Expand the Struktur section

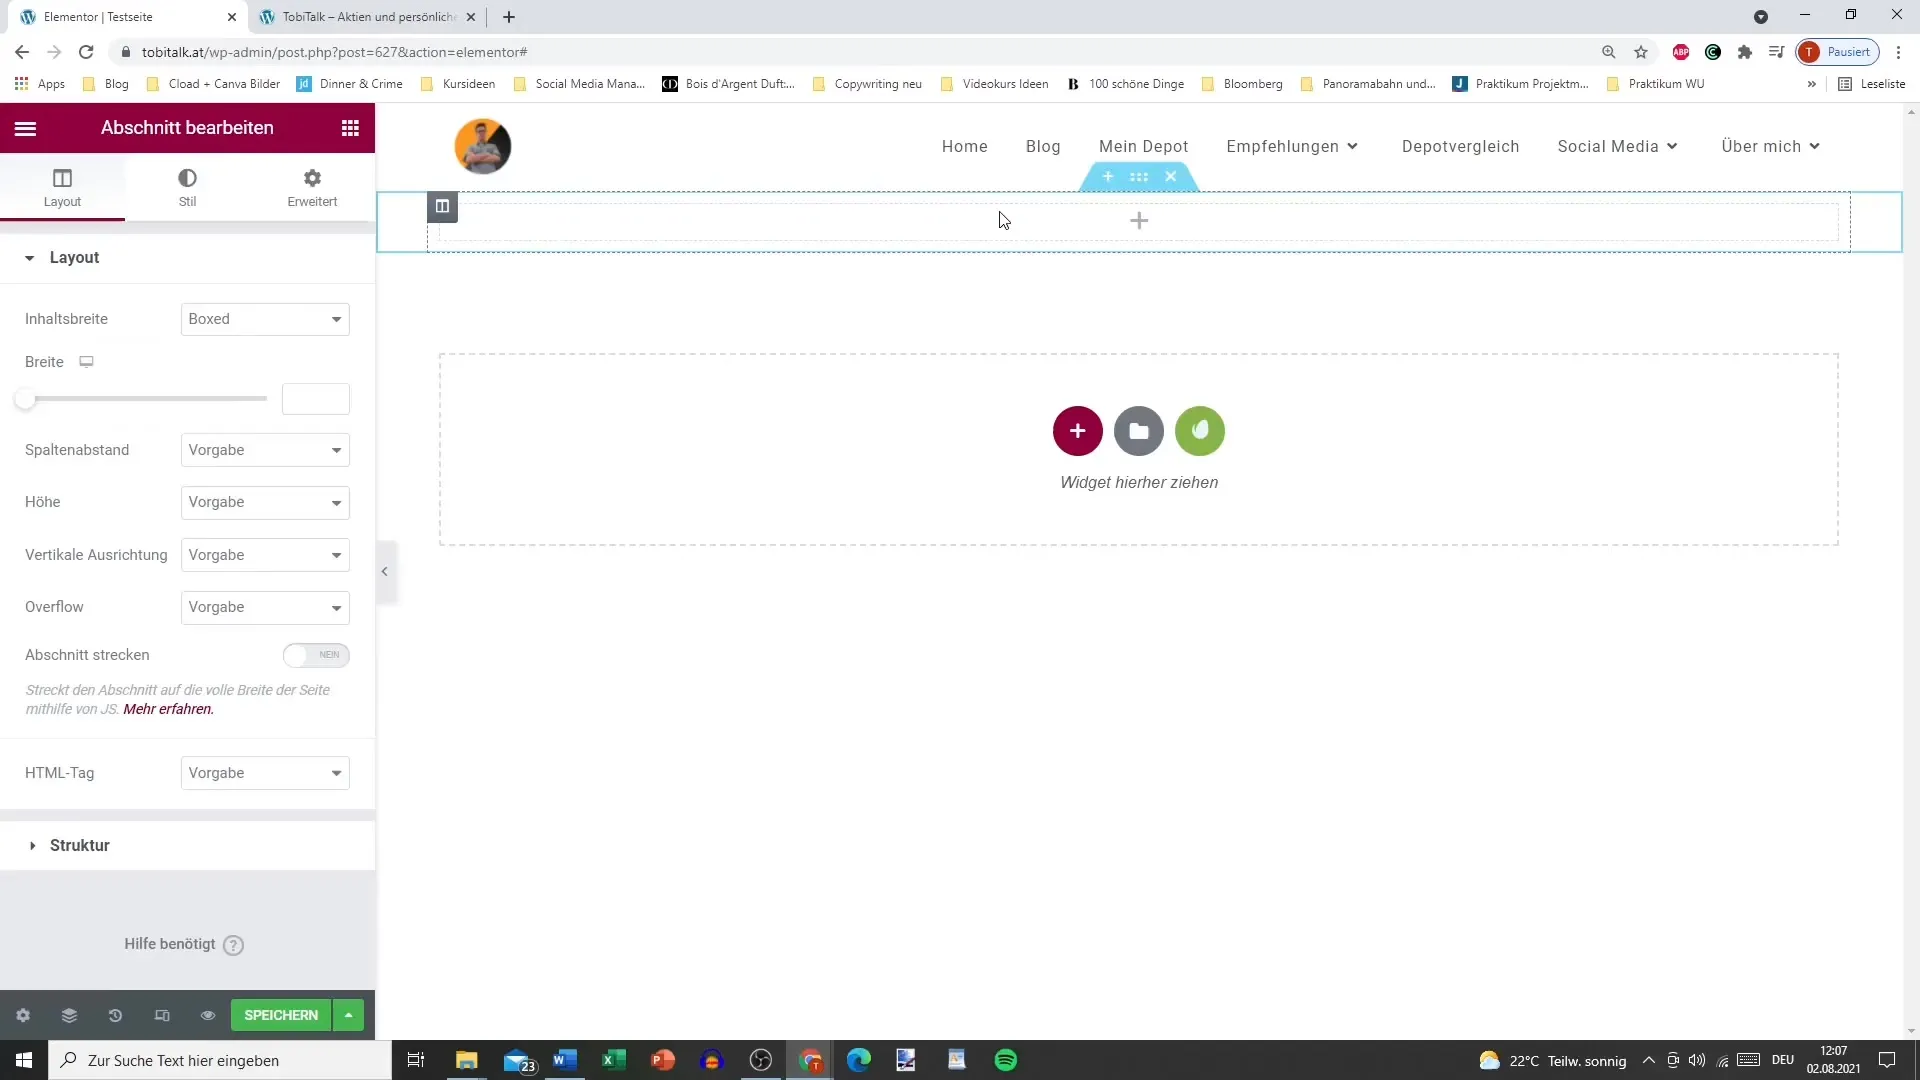tap(187, 845)
